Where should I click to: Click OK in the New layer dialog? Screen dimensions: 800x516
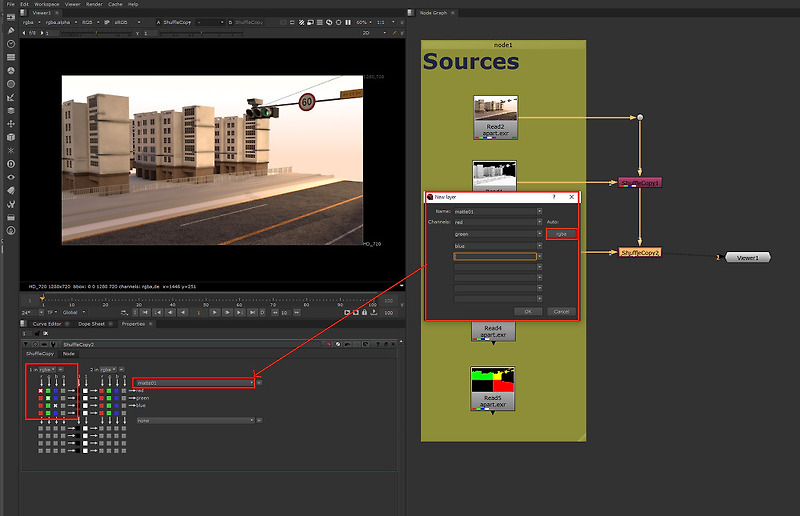528,311
